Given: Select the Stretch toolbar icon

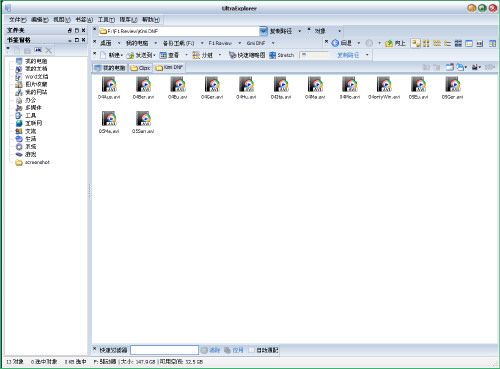Looking at the screenshot, I should point(272,55).
